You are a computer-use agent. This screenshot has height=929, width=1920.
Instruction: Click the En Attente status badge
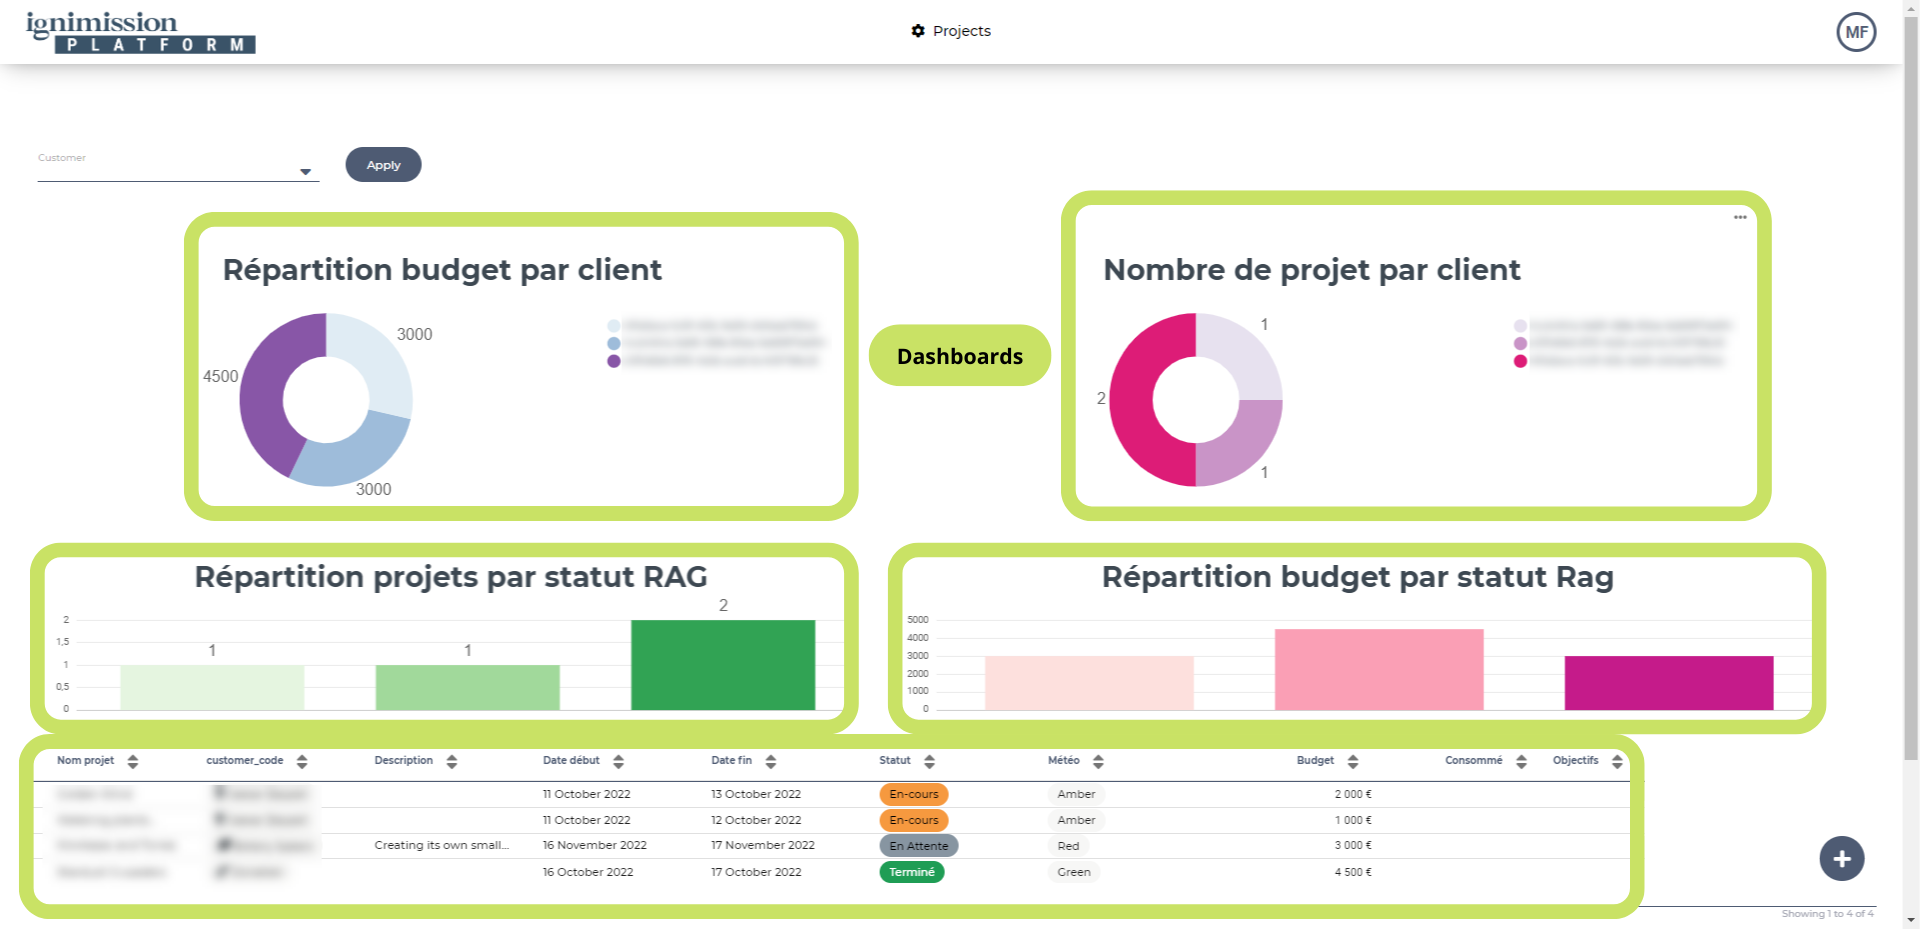[918, 846]
